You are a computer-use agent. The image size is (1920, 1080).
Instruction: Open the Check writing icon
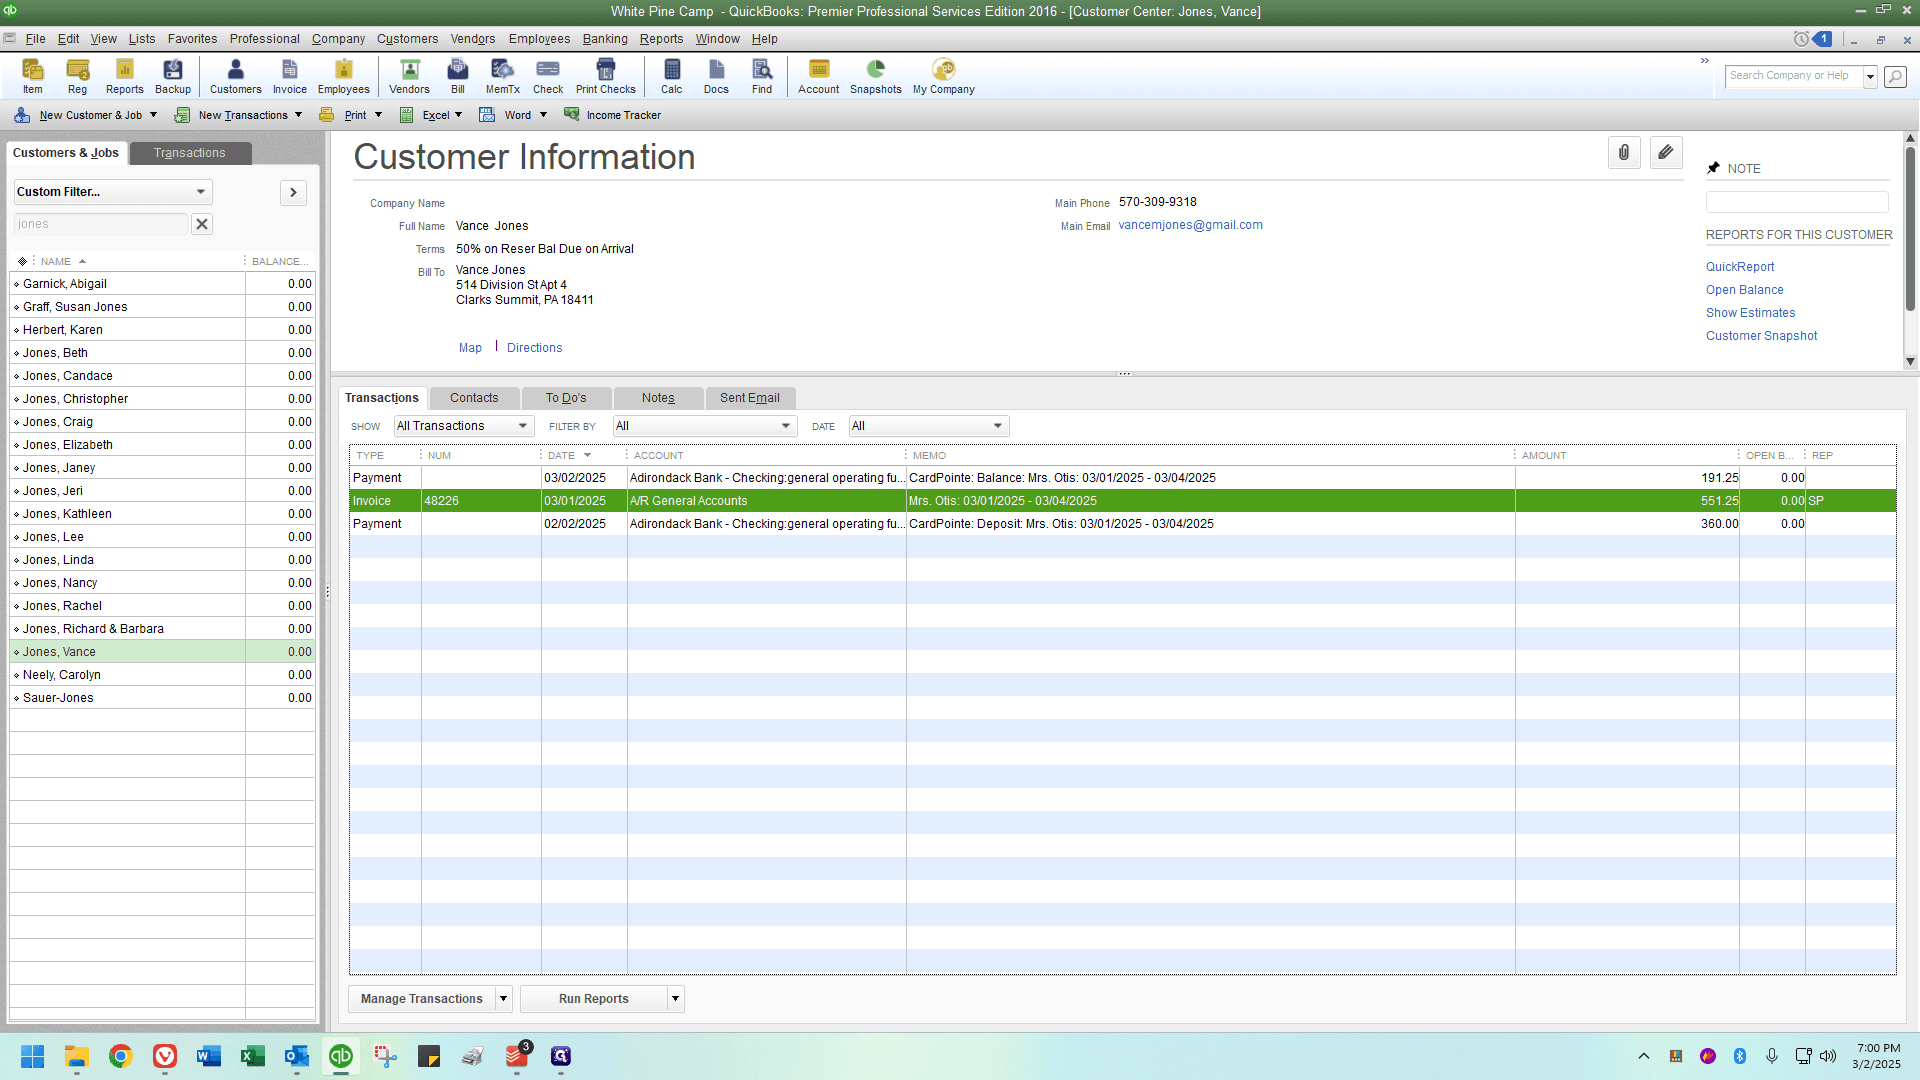548,76
